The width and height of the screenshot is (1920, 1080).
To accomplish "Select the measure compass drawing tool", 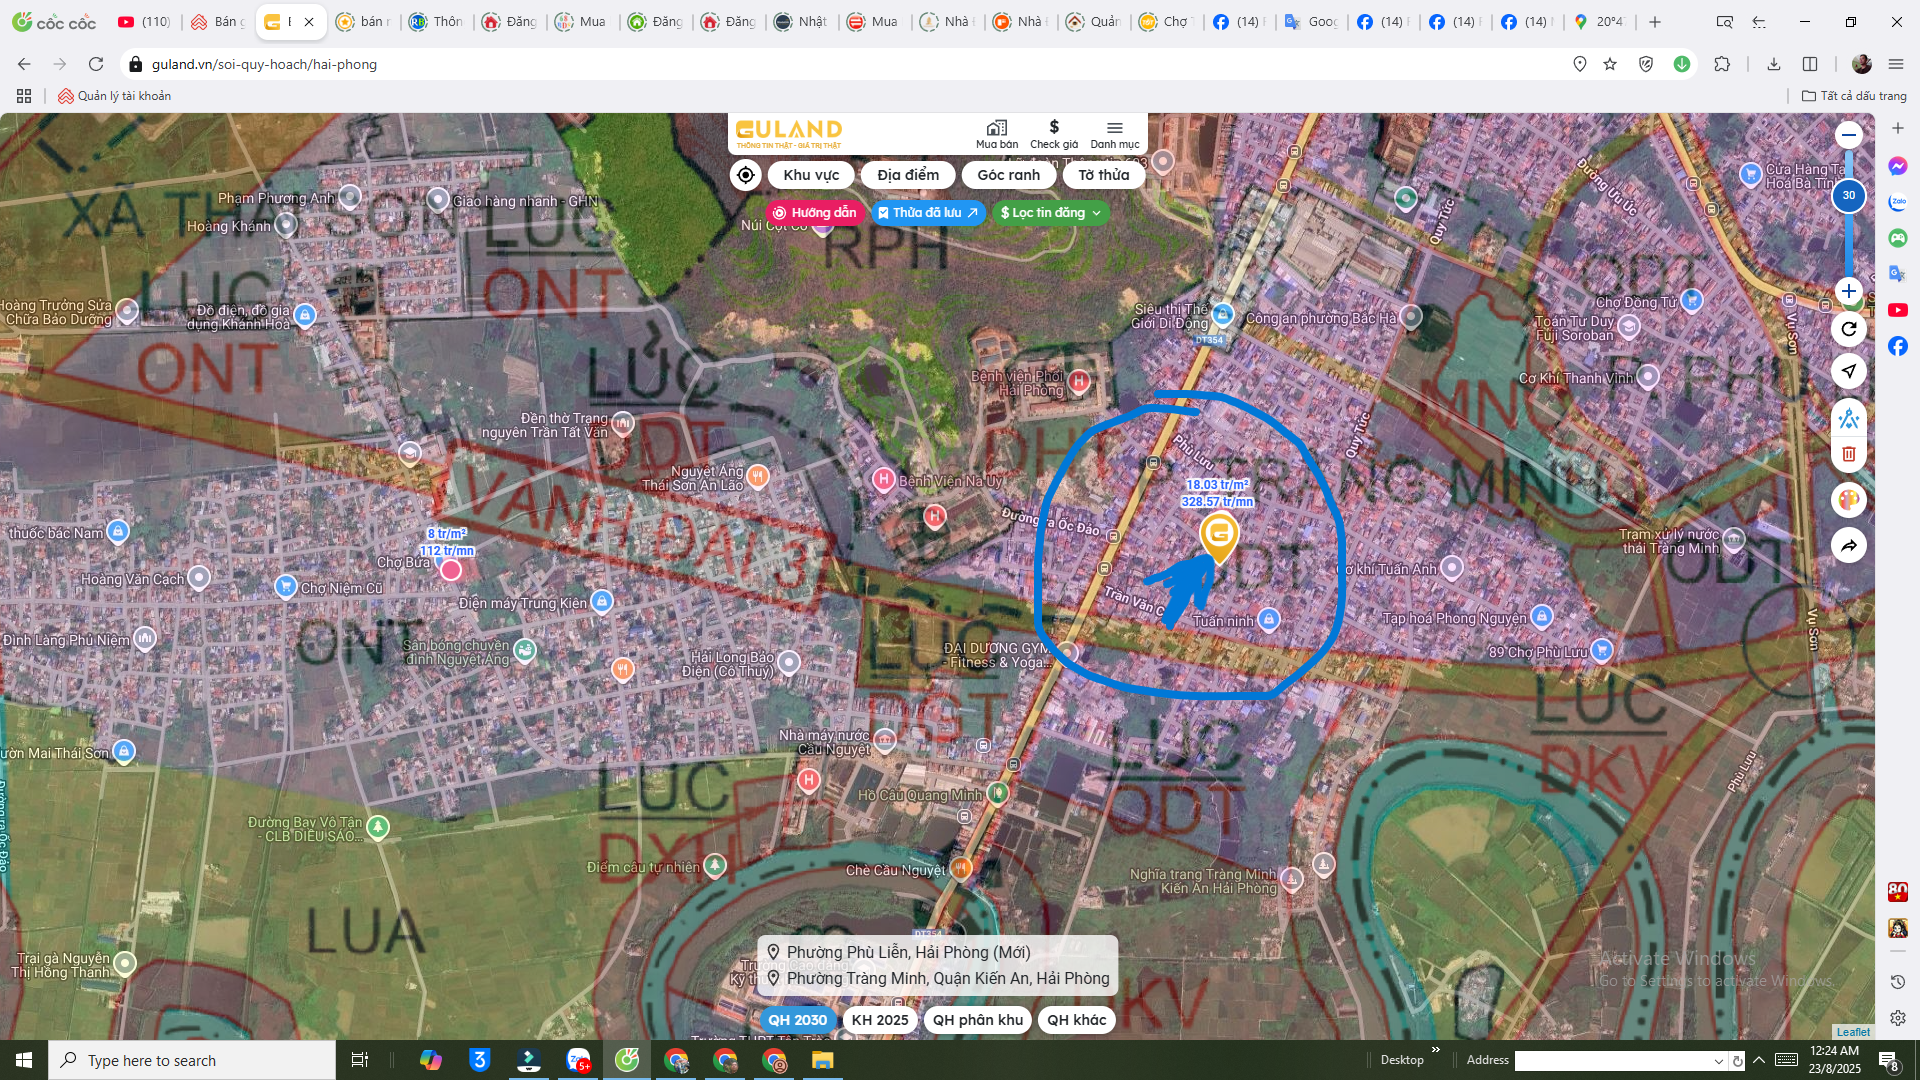I will [1848, 418].
